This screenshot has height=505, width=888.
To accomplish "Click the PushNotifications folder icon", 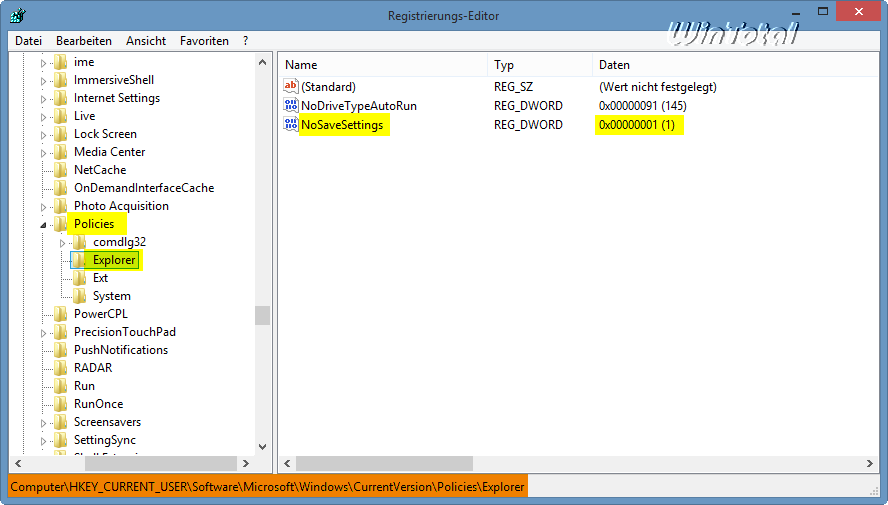I will coord(61,350).
